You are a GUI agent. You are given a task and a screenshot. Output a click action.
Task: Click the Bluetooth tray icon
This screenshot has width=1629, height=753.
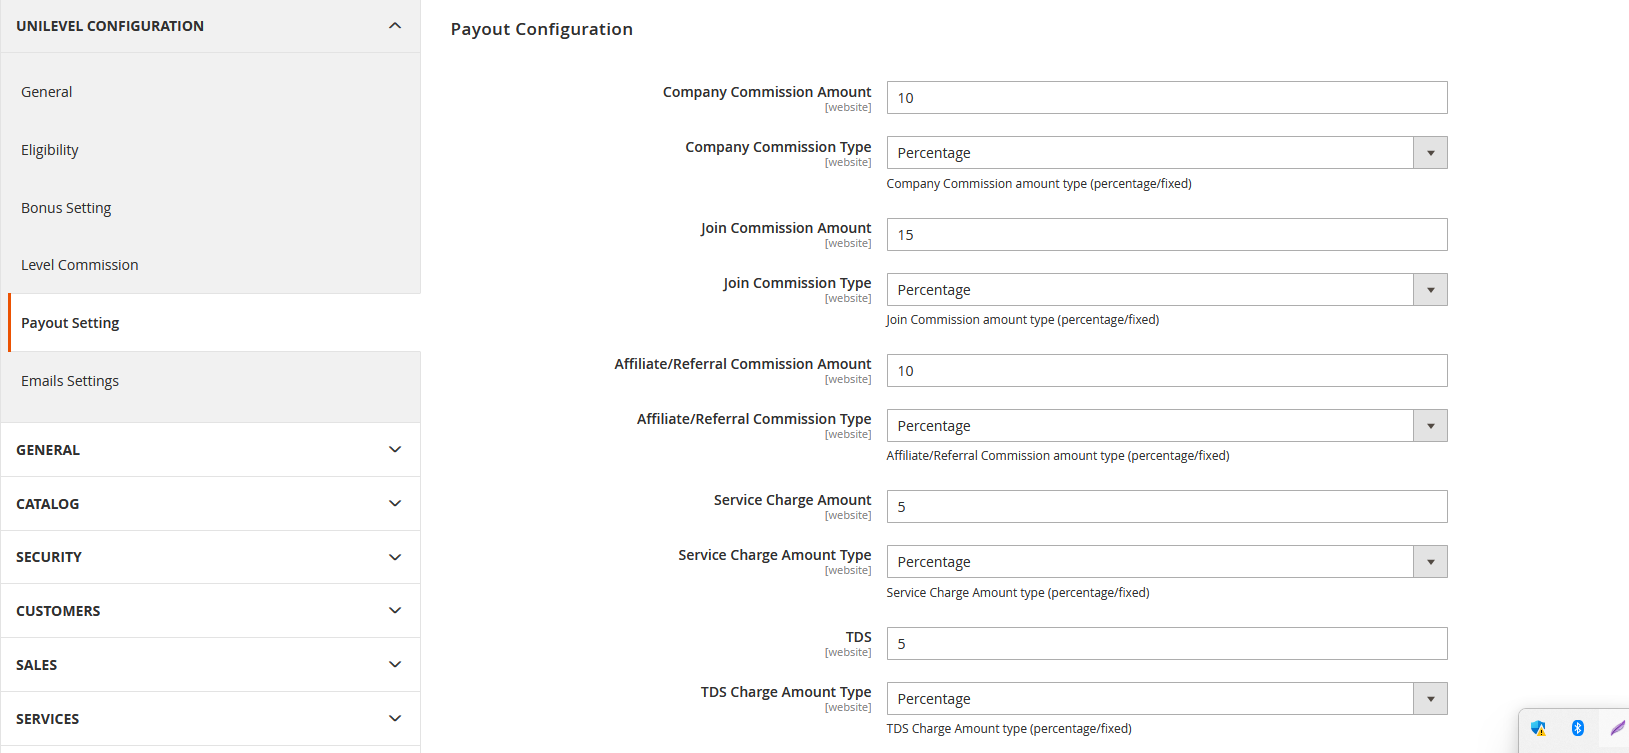pos(1577,728)
